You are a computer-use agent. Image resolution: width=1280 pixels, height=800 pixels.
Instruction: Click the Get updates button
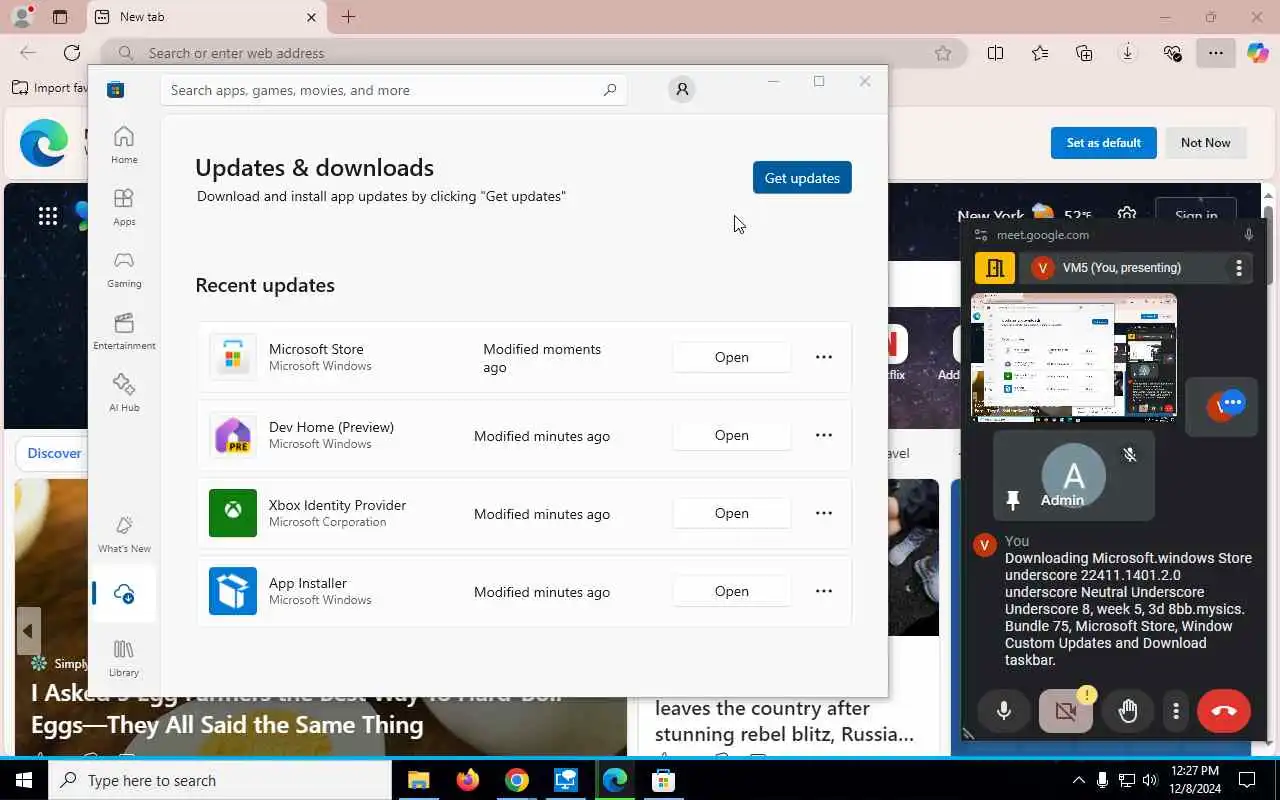tap(802, 178)
